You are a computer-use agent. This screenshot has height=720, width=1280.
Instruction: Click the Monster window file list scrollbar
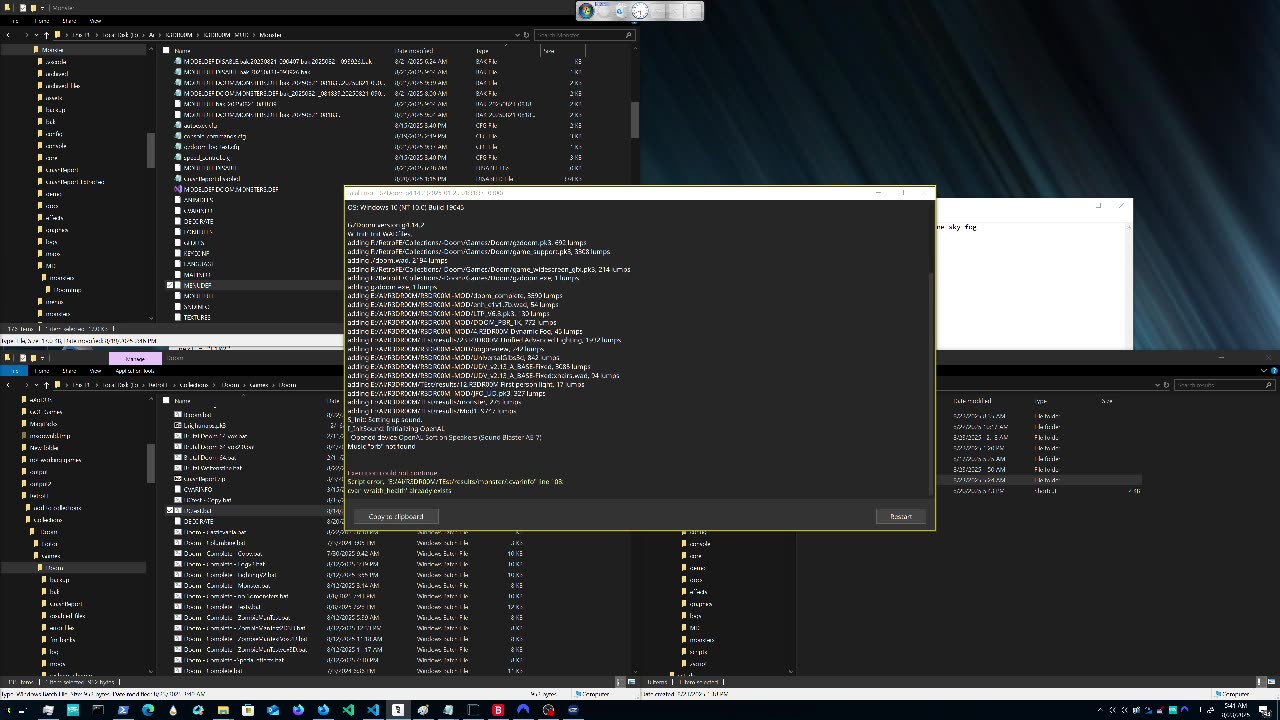coord(634,120)
